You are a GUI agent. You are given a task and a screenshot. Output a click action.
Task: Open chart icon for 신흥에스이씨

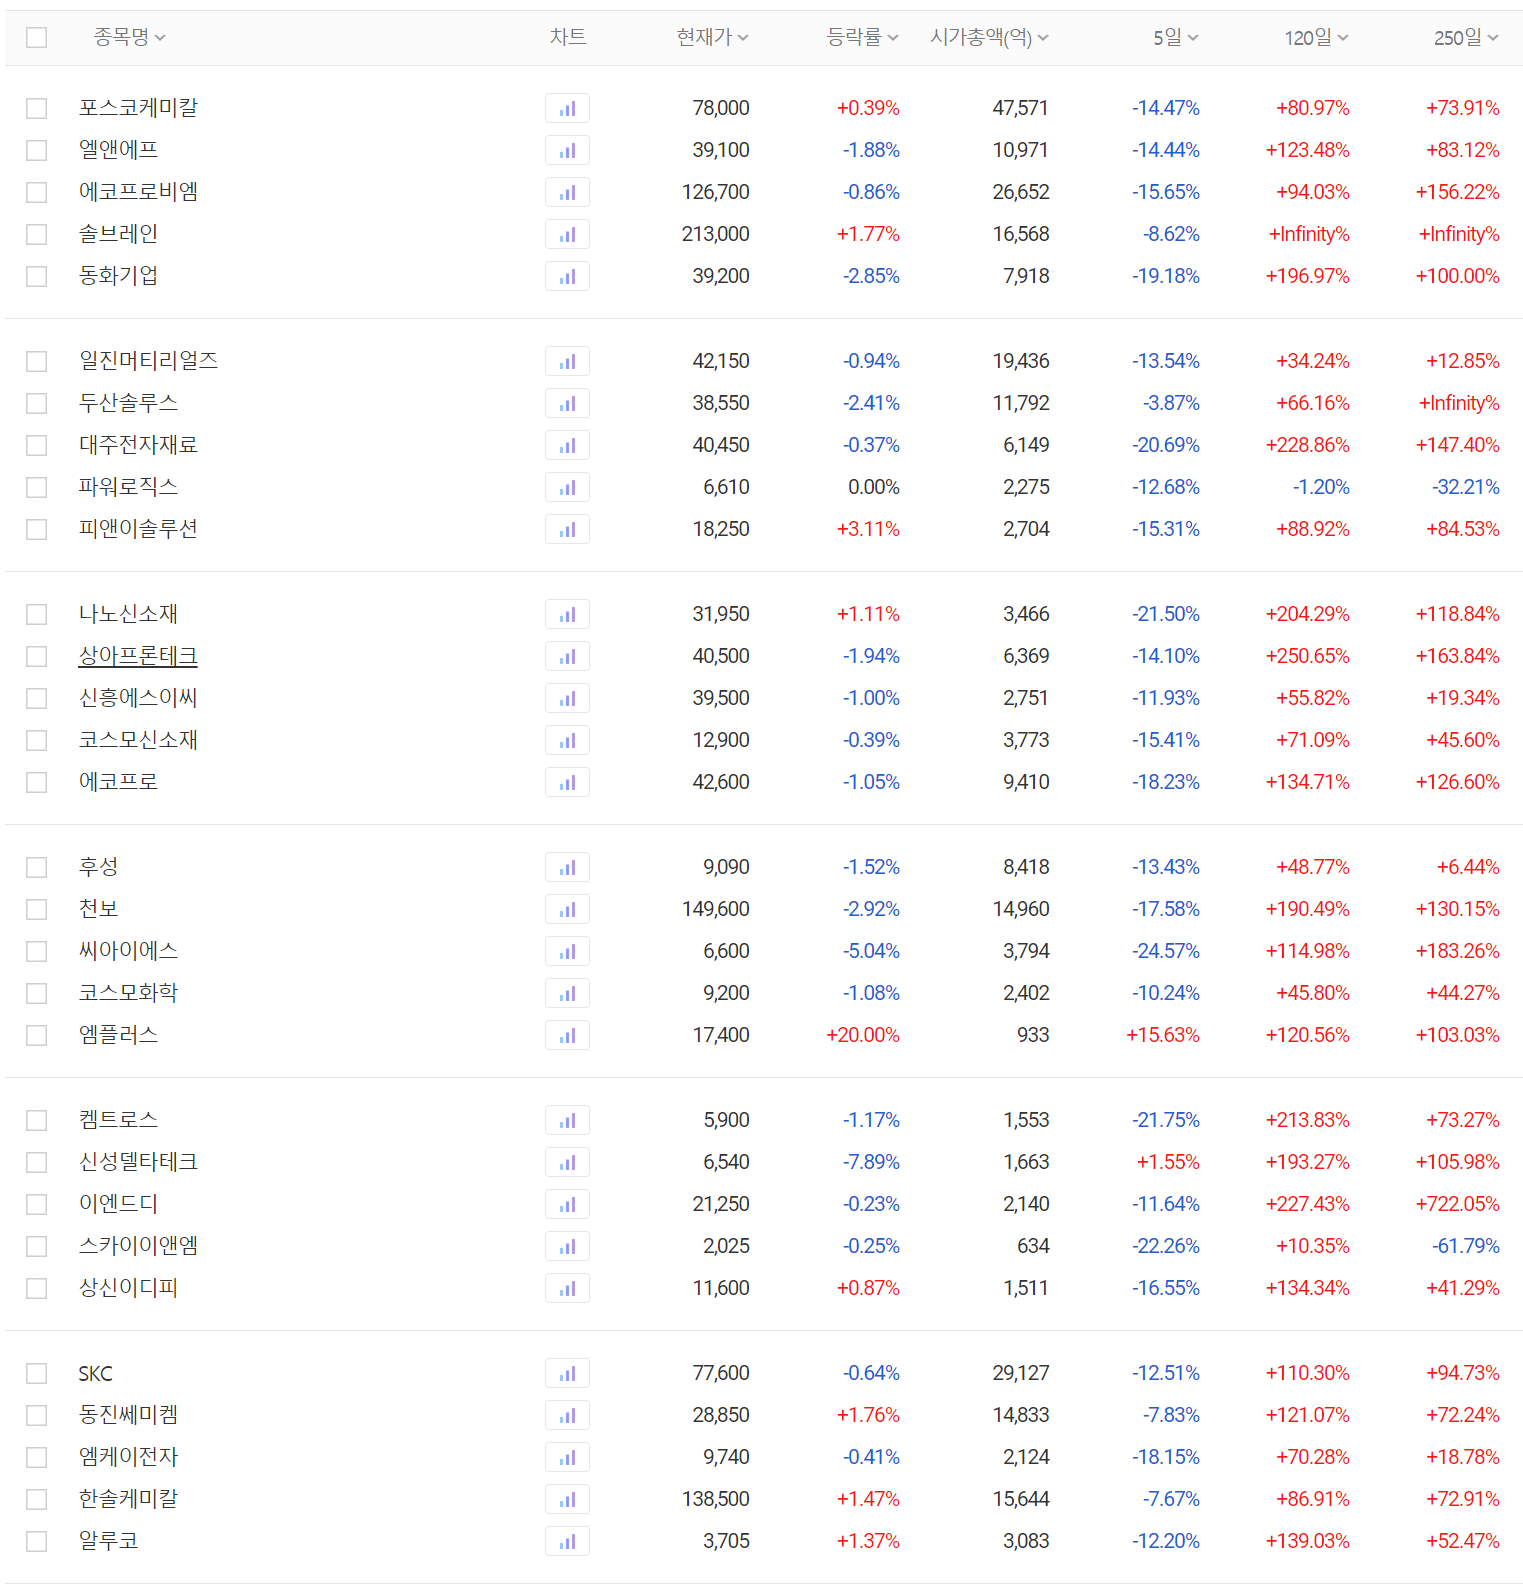[567, 698]
